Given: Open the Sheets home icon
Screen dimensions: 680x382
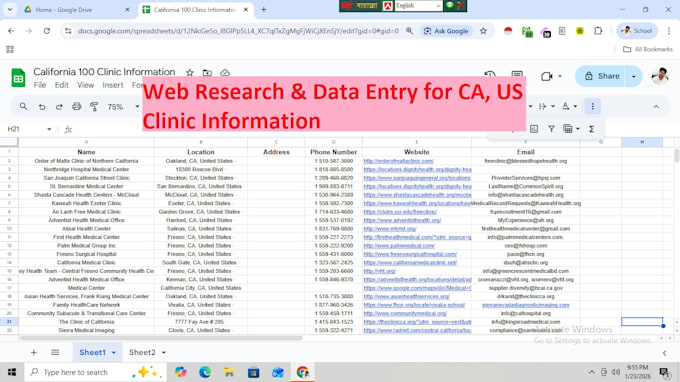Looking at the screenshot, I should pos(18,78).
